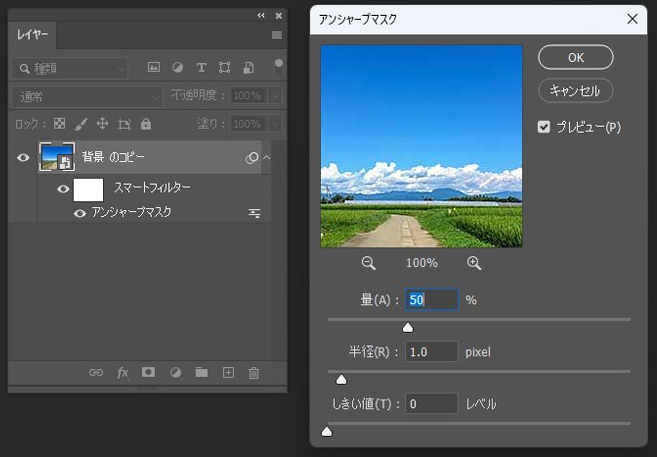Click the 量 amount slider handle

[408, 327]
